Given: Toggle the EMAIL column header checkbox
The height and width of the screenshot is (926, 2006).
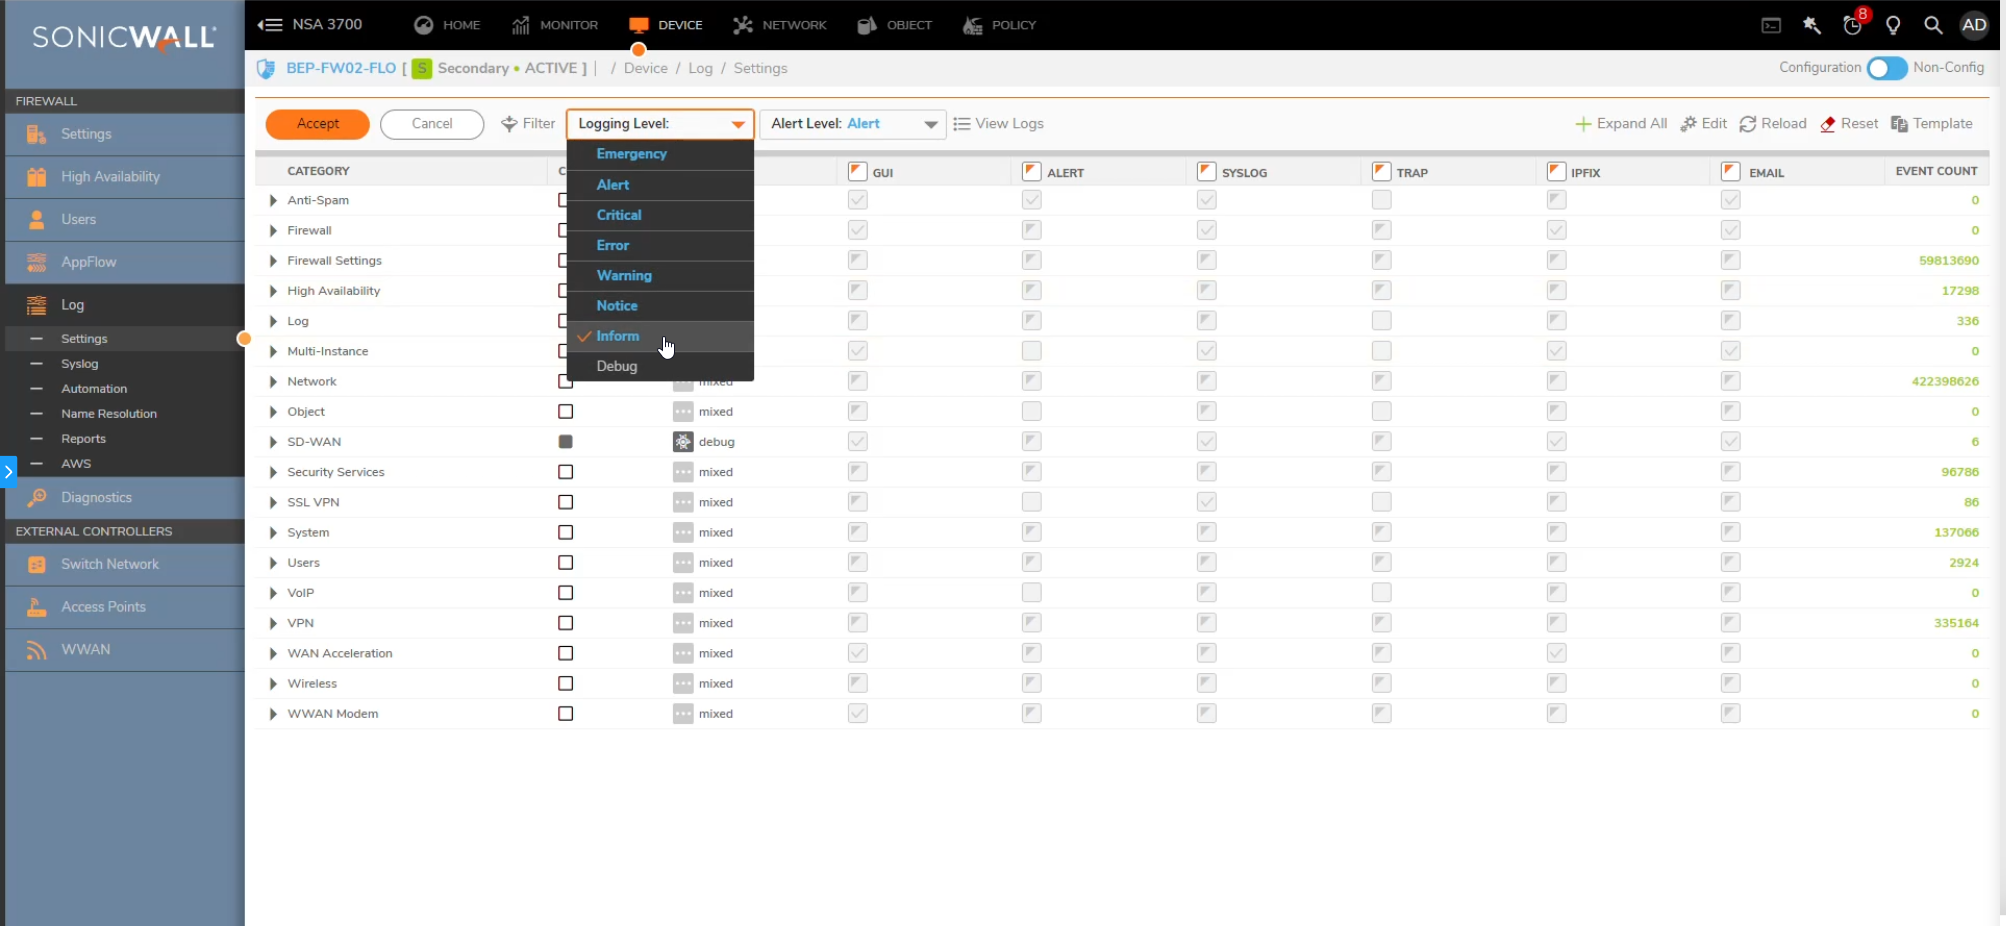Looking at the screenshot, I should [x=1730, y=171].
